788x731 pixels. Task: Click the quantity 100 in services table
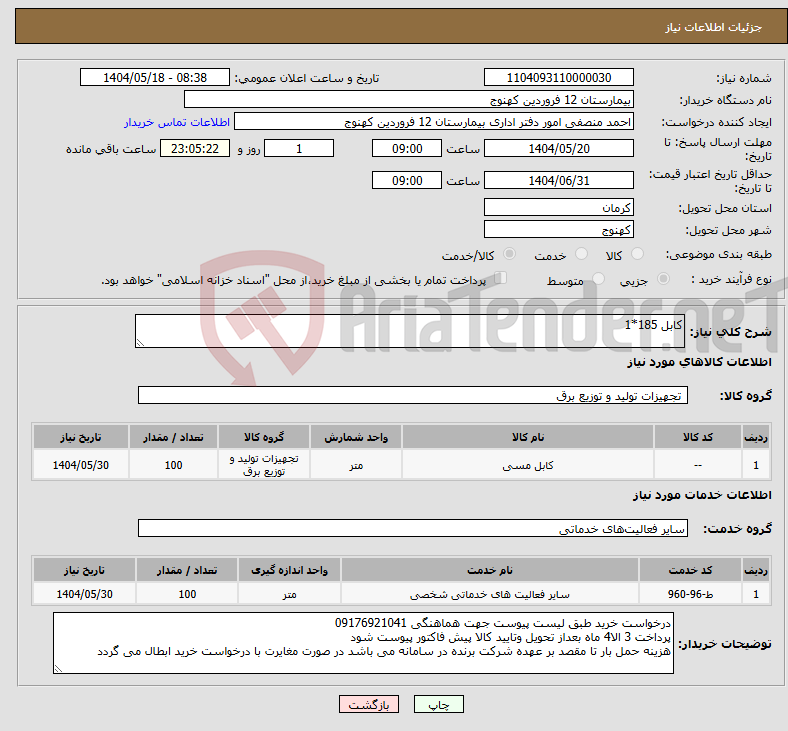click(187, 594)
